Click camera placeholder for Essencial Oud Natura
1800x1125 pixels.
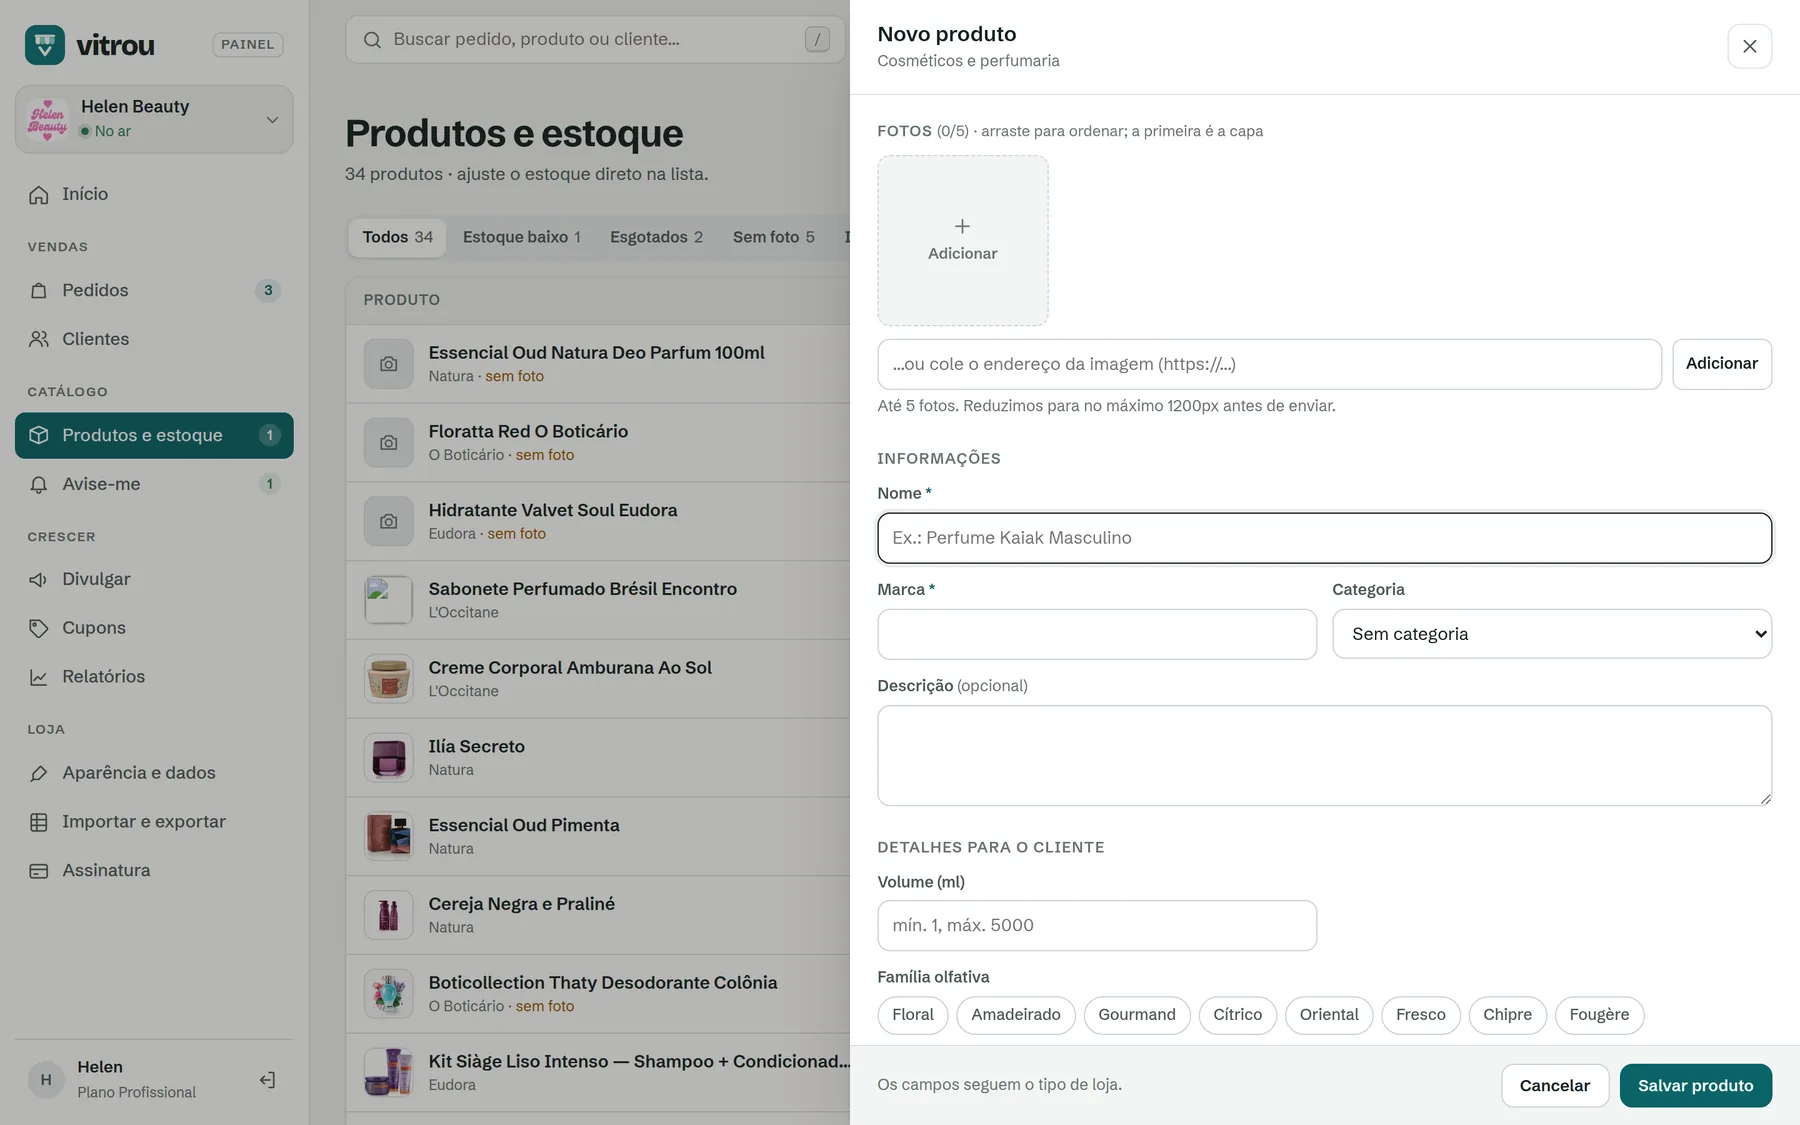pyautogui.click(x=389, y=364)
